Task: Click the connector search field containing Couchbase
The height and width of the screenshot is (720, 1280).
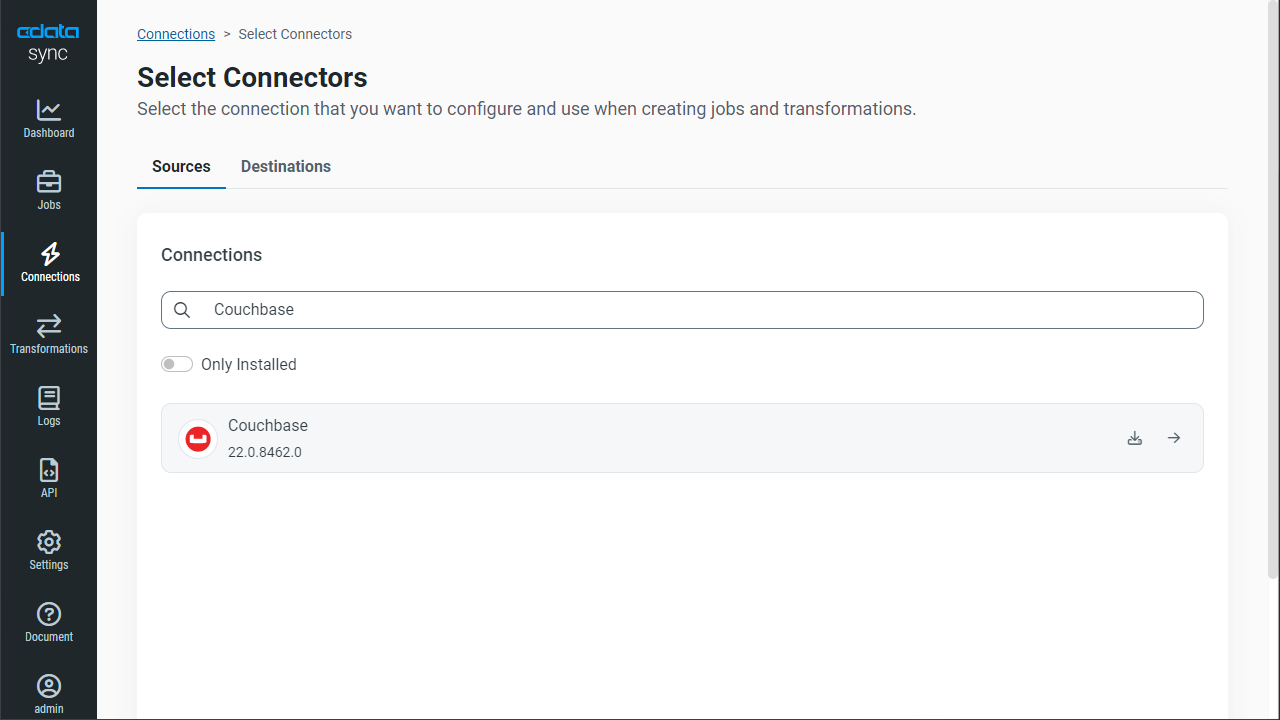Action: pos(682,310)
